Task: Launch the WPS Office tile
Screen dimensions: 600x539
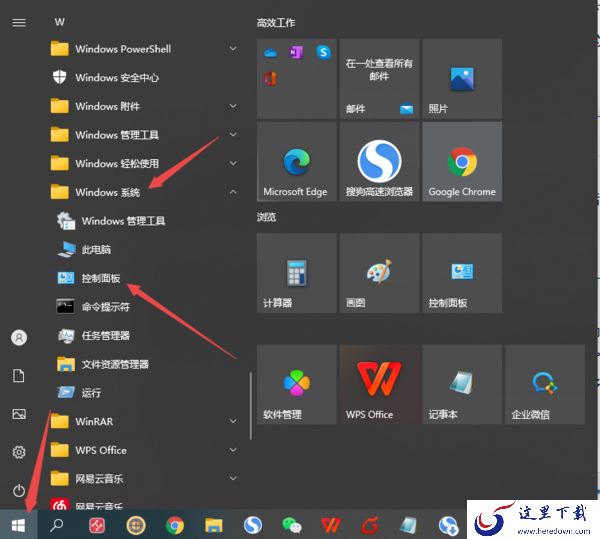Action: tap(379, 384)
